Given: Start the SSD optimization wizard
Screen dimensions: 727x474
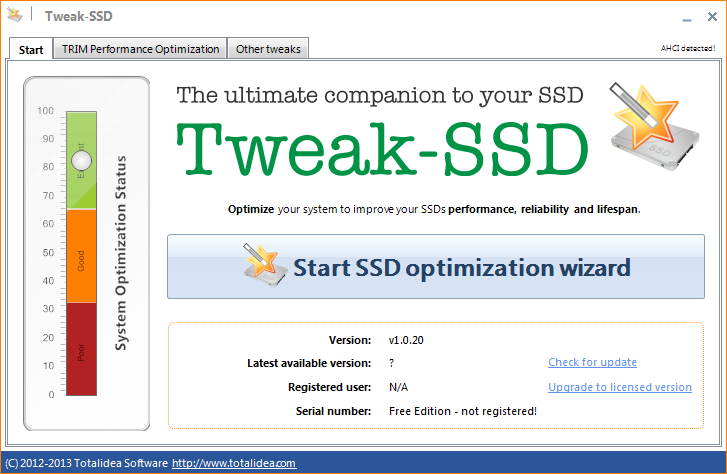Looking at the screenshot, I should [x=436, y=267].
